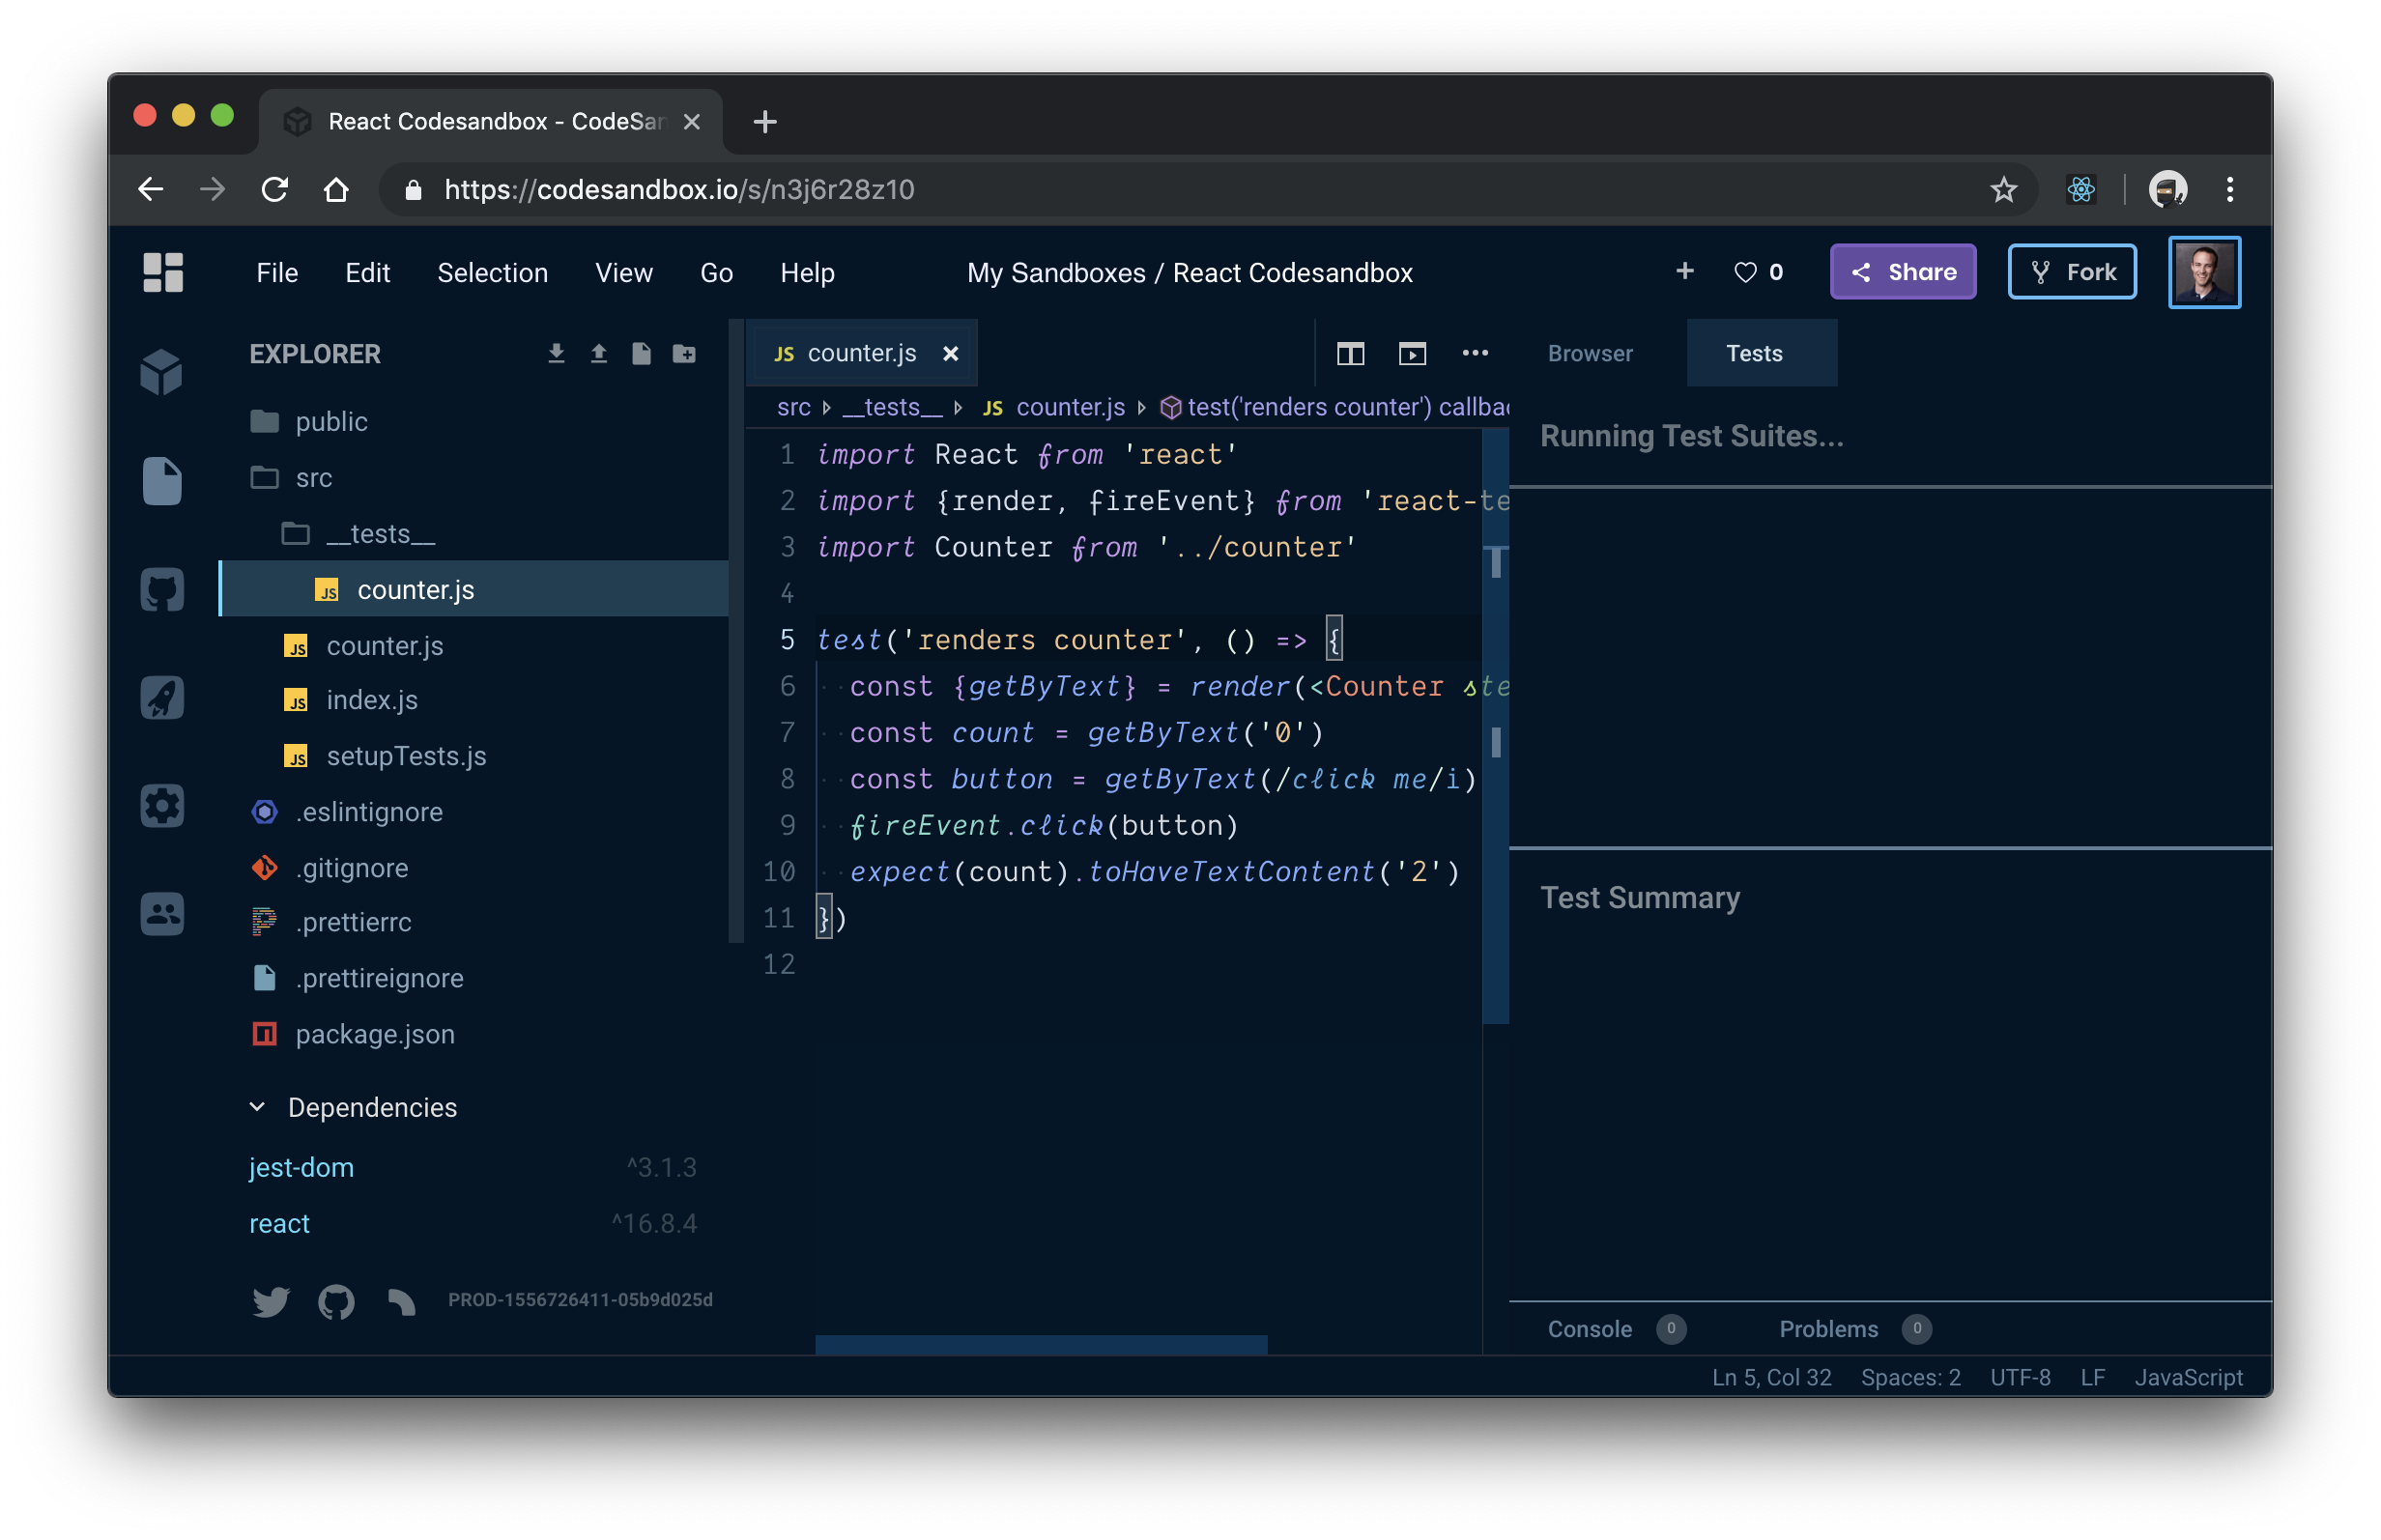Viewport: 2381px width, 1540px height.
Task: Open the Live collaboration people panel
Action: pyautogui.click(x=162, y=914)
